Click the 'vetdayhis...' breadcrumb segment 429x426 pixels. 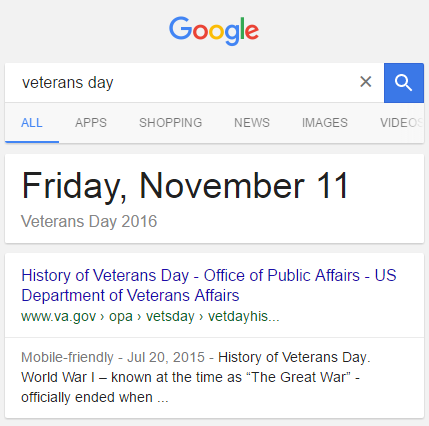(244, 316)
